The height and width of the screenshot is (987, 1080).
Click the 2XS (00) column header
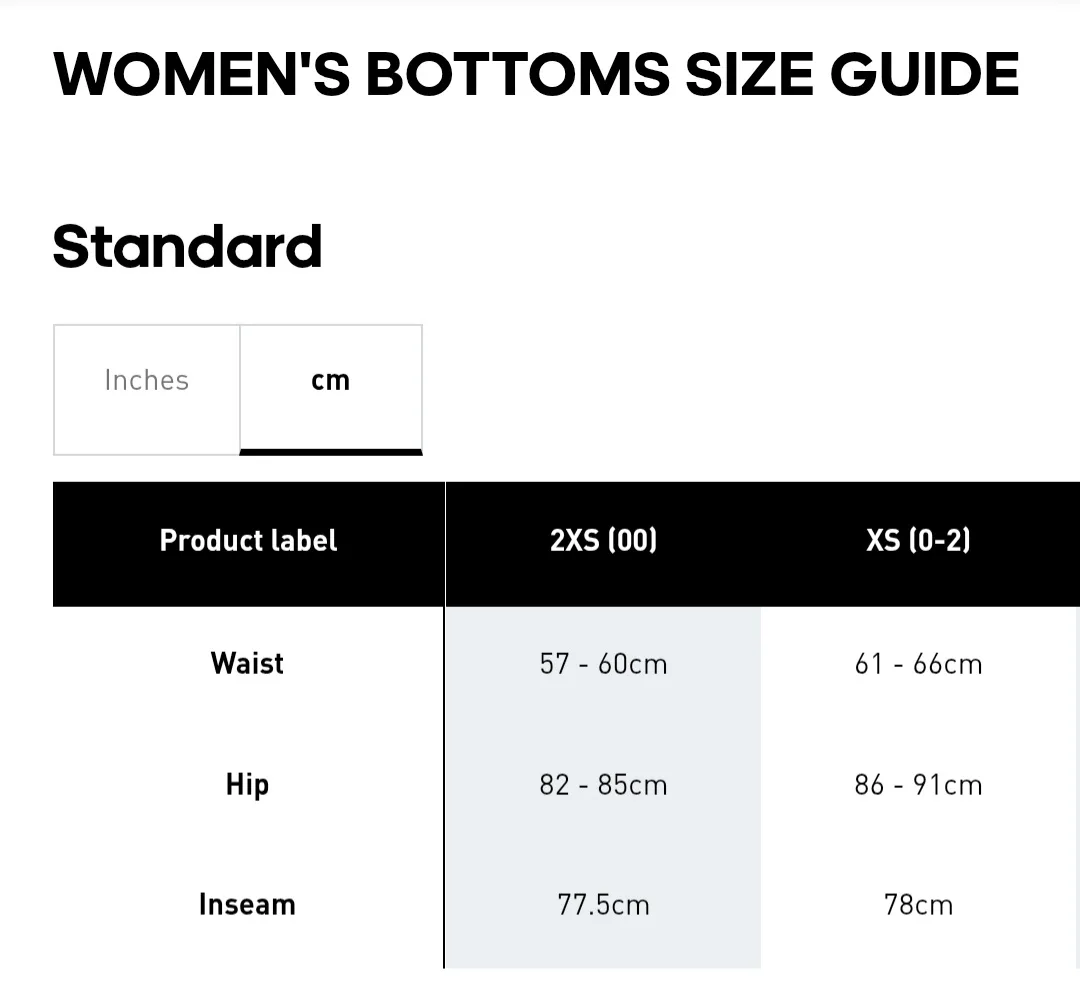point(603,541)
